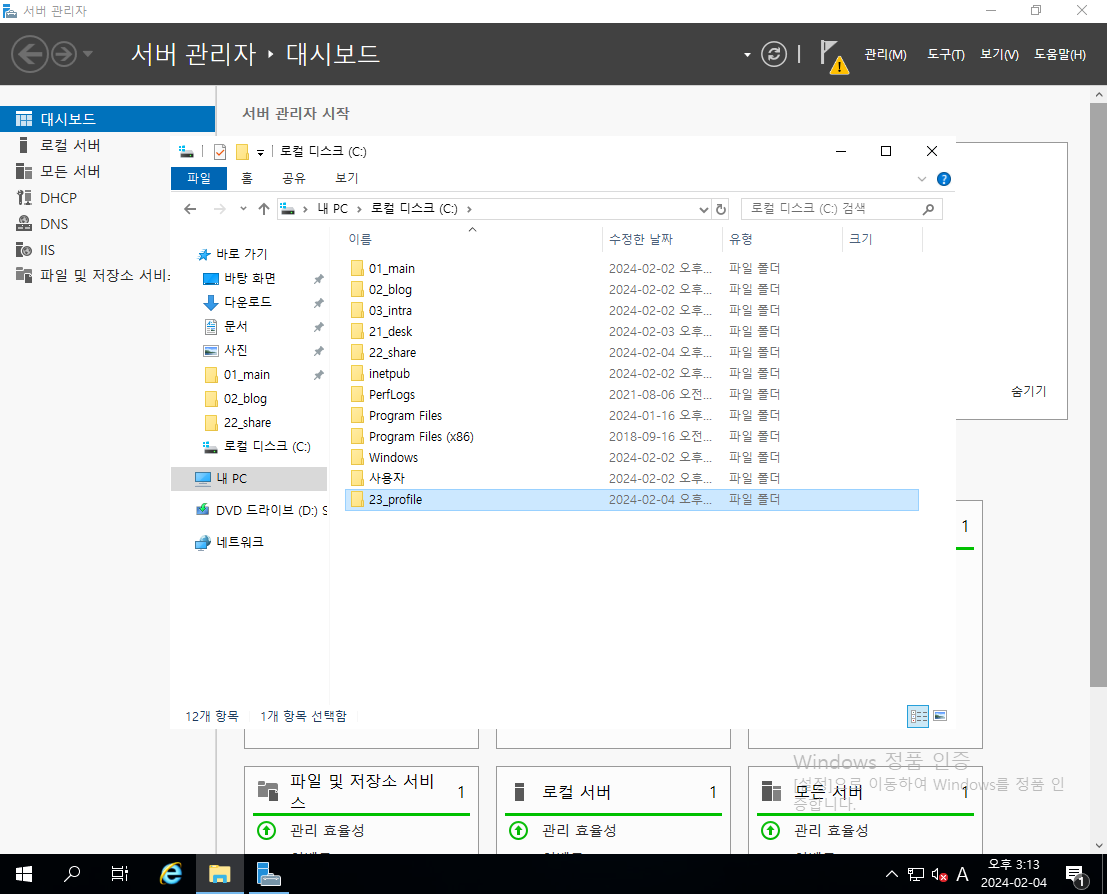Viewport: 1107px width, 894px height.
Task: Switch to details view layout icon
Action: [918, 716]
